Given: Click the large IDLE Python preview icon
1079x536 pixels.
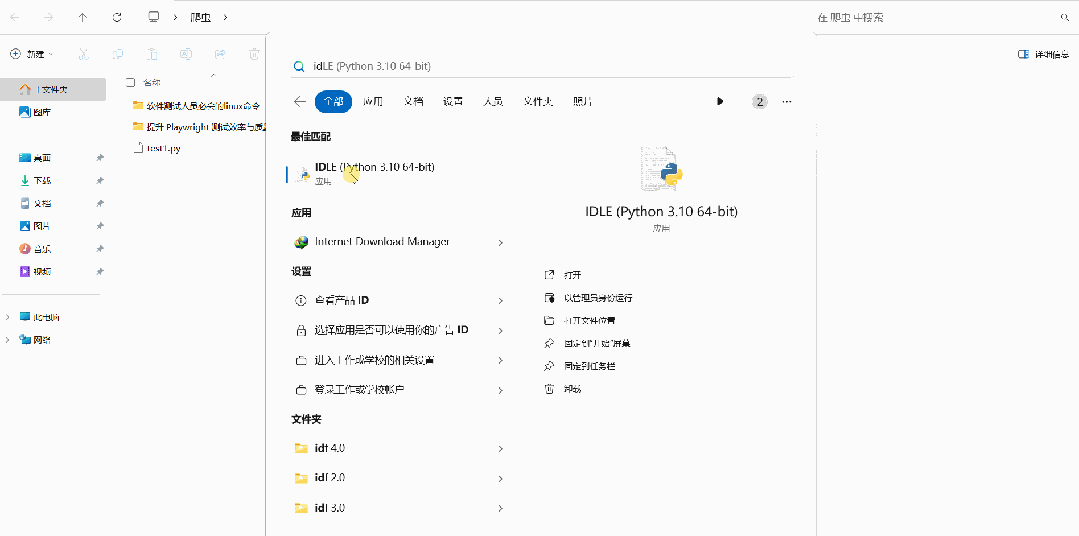Looking at the screenshot, I should [x=661, y=169].
